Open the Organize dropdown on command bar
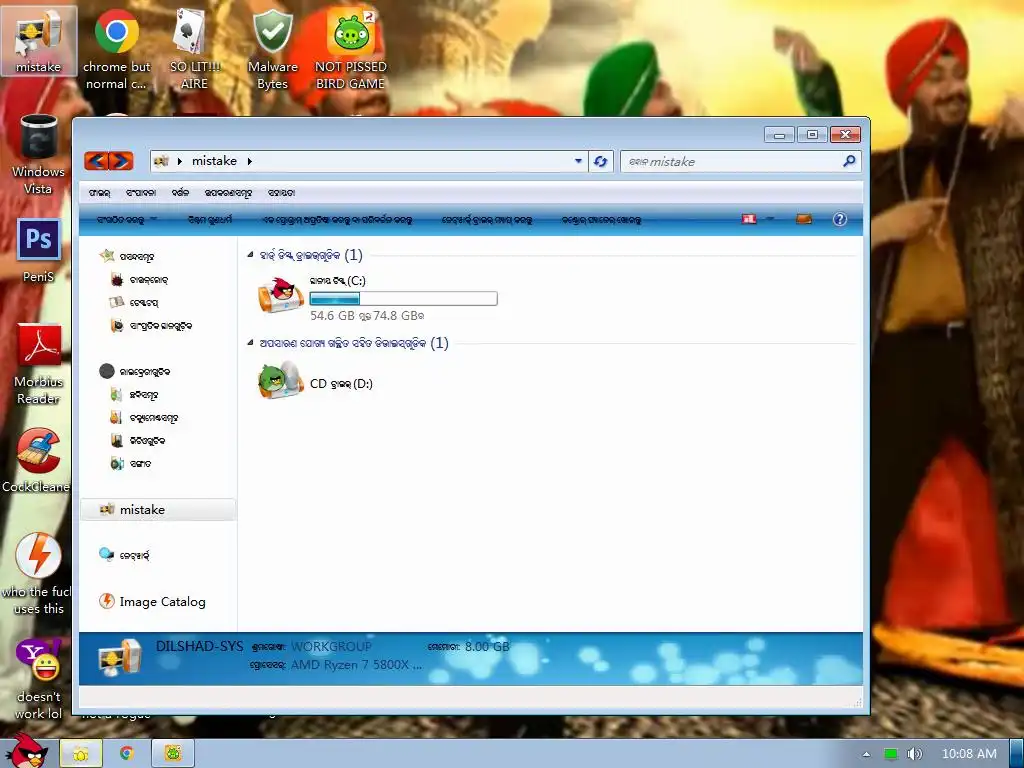Viewport: 1024px width, 768px height. click(x=126, y=219)
